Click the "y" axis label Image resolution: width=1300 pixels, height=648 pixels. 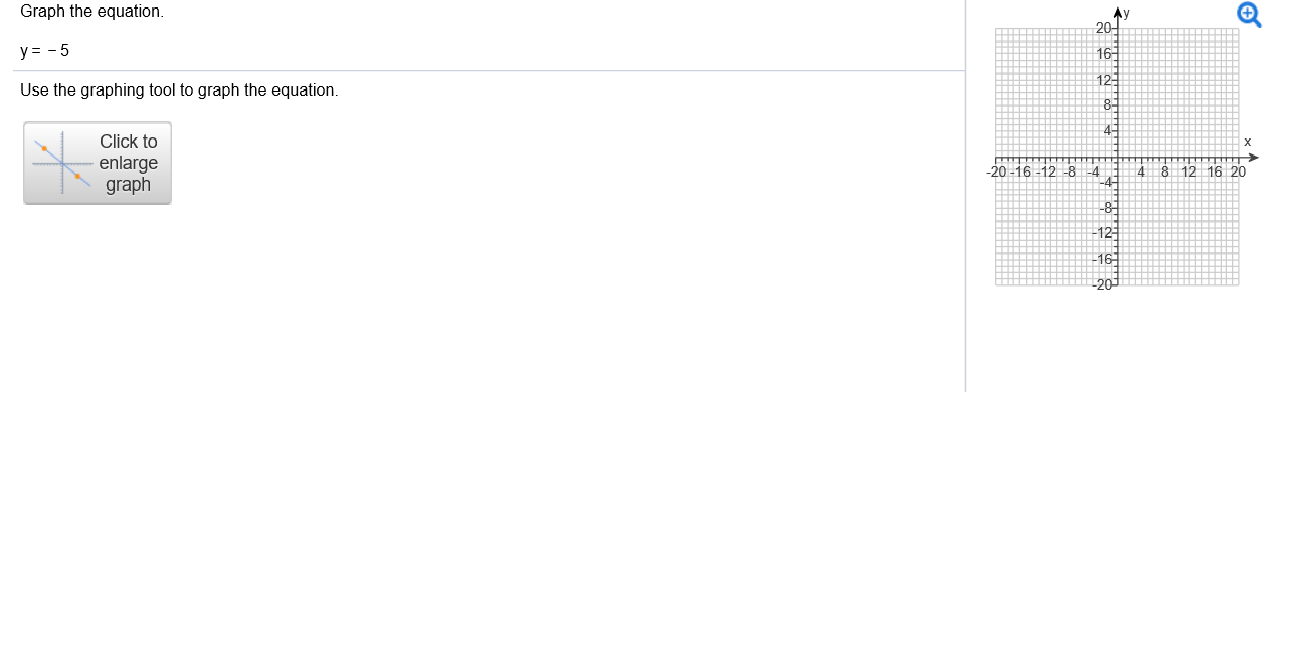tap(1124, 12)
